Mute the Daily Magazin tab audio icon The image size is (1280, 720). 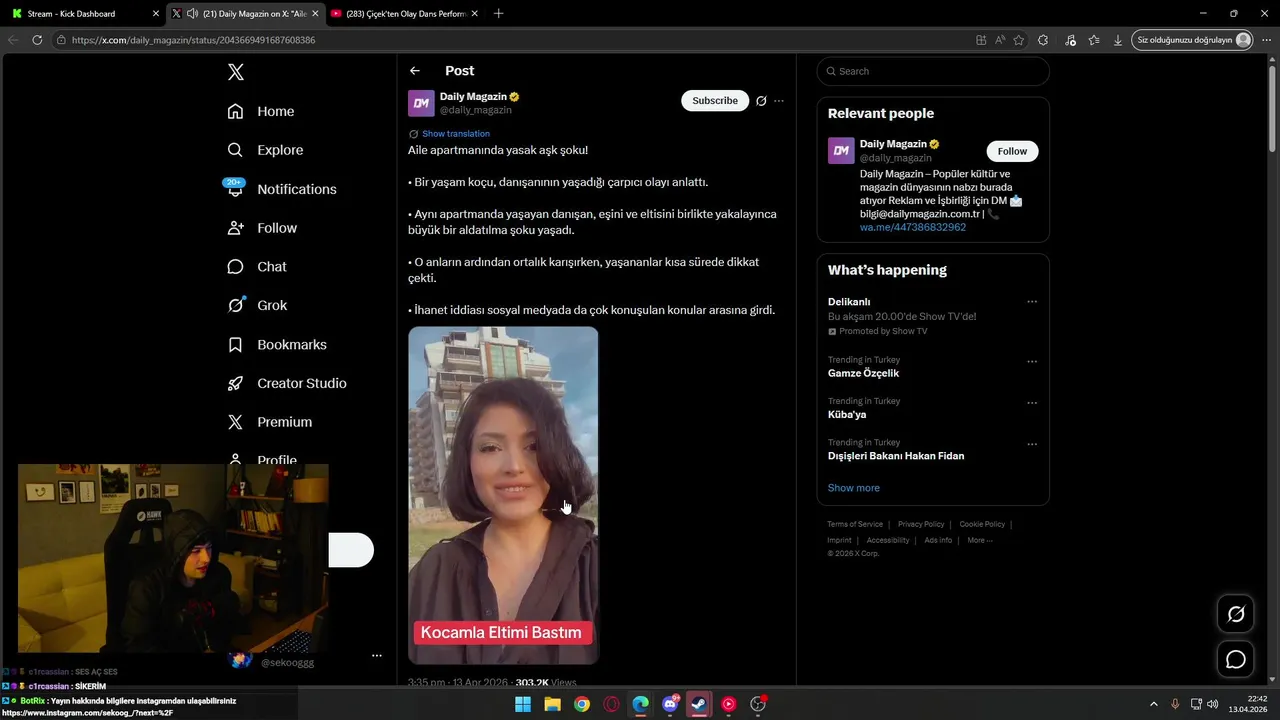[192, 14]
